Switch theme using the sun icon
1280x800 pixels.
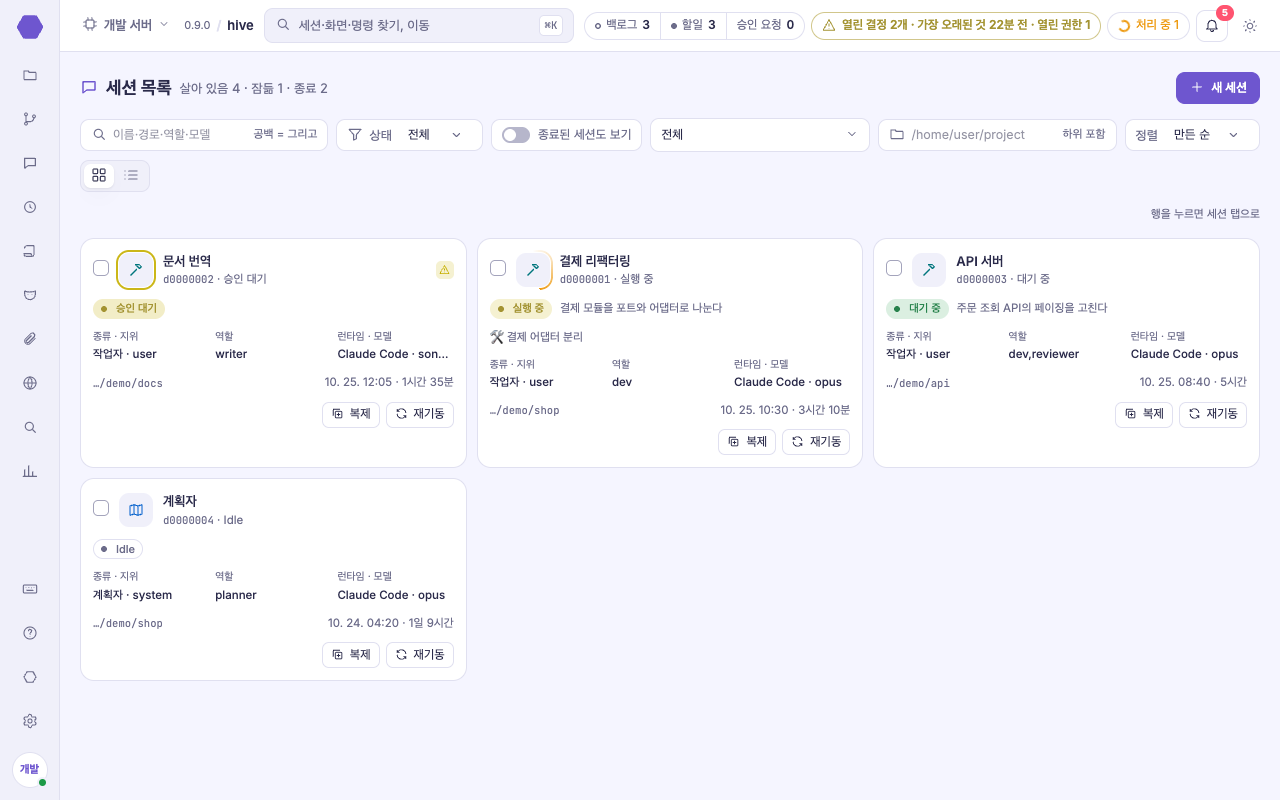[x=1250, y=25]
